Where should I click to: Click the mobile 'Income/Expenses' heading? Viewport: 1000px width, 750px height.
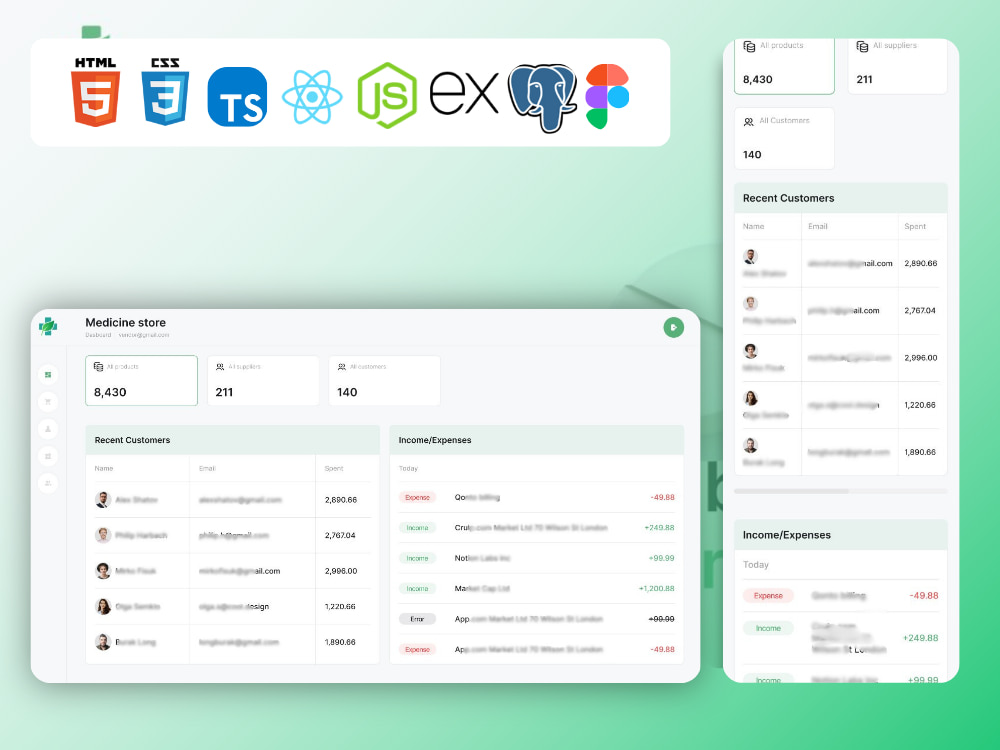(786, 535)
